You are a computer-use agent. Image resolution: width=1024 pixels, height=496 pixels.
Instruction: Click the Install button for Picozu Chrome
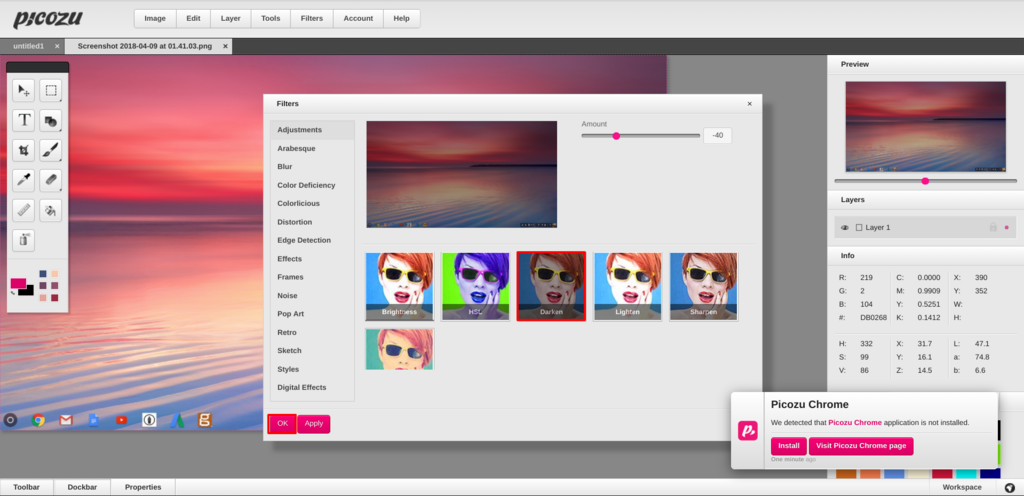pyautogui.click(x=789, y=446)
